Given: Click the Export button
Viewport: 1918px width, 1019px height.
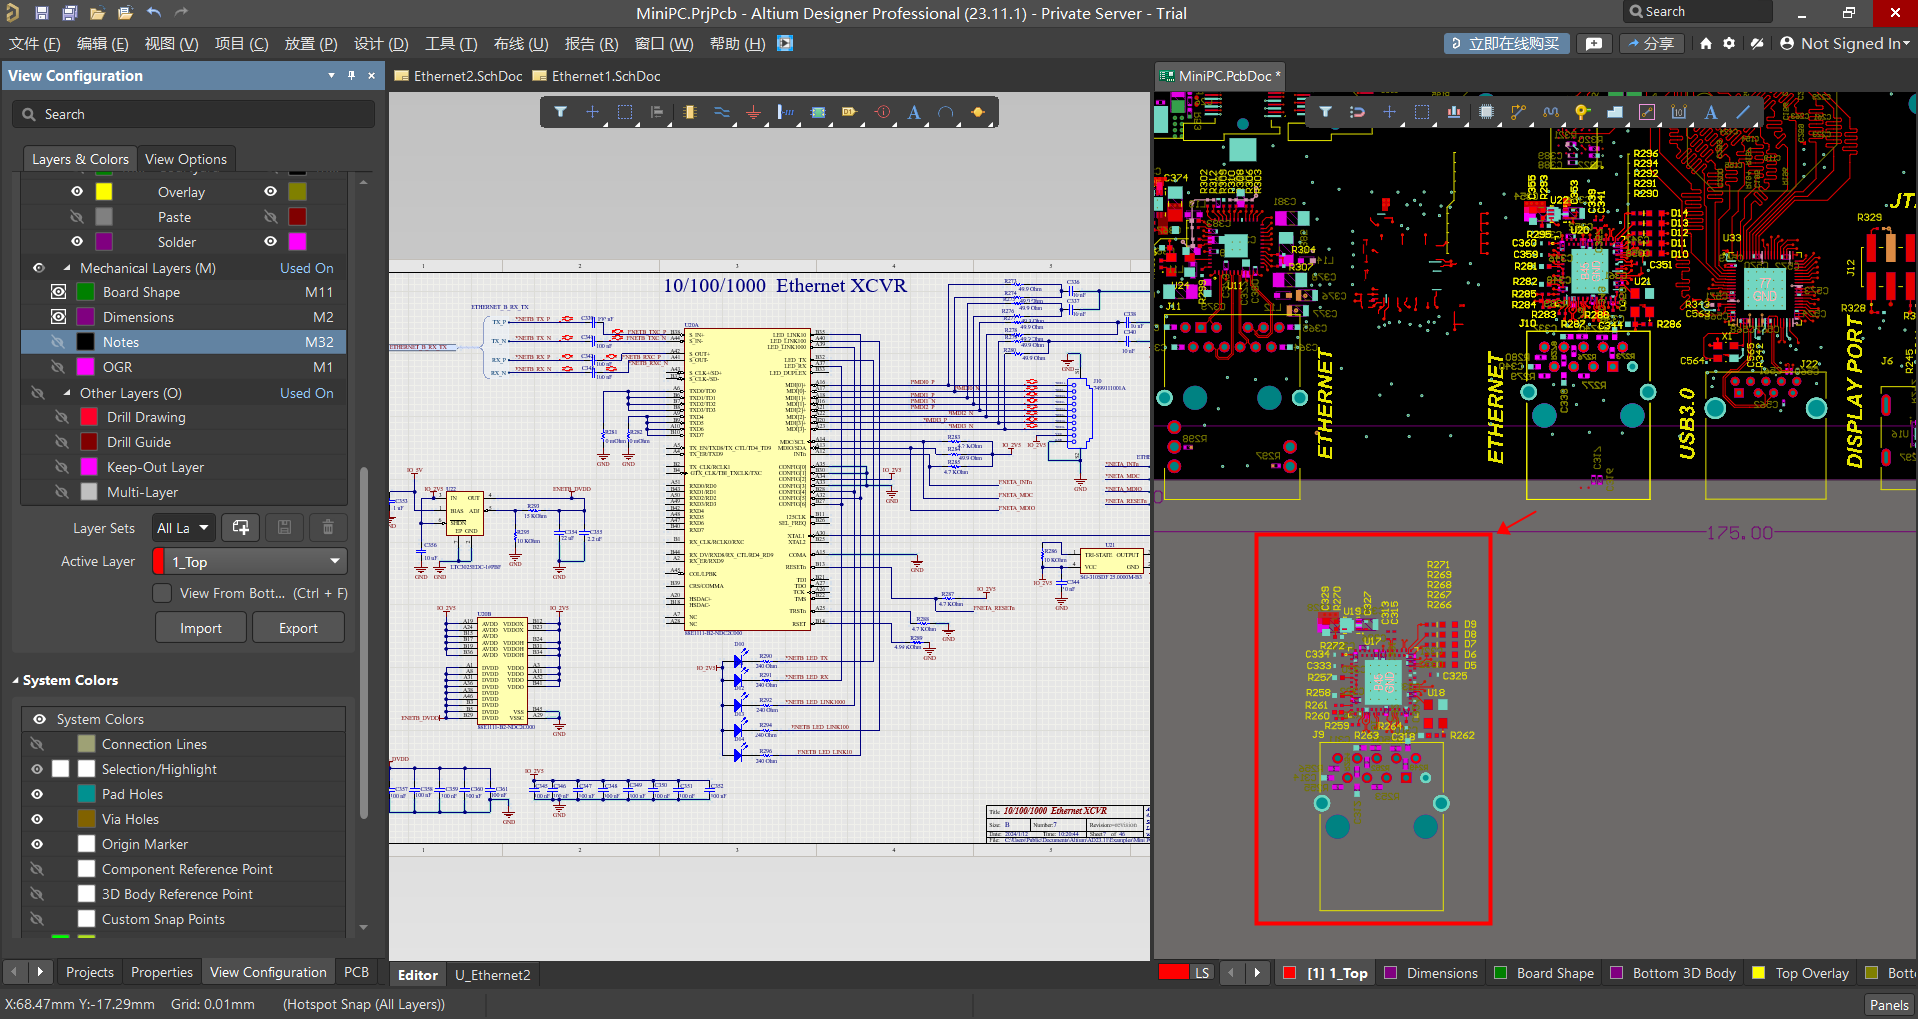Looking at the screenshot, I should tap(298, 628).
